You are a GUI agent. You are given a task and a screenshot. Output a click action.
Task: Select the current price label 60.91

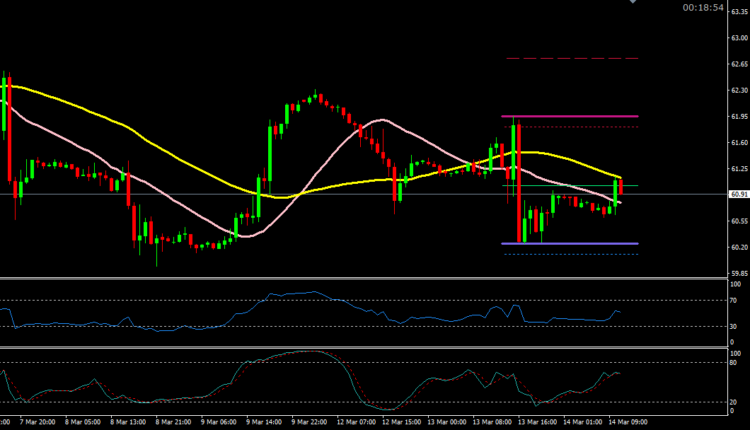(x=735, y=194)
